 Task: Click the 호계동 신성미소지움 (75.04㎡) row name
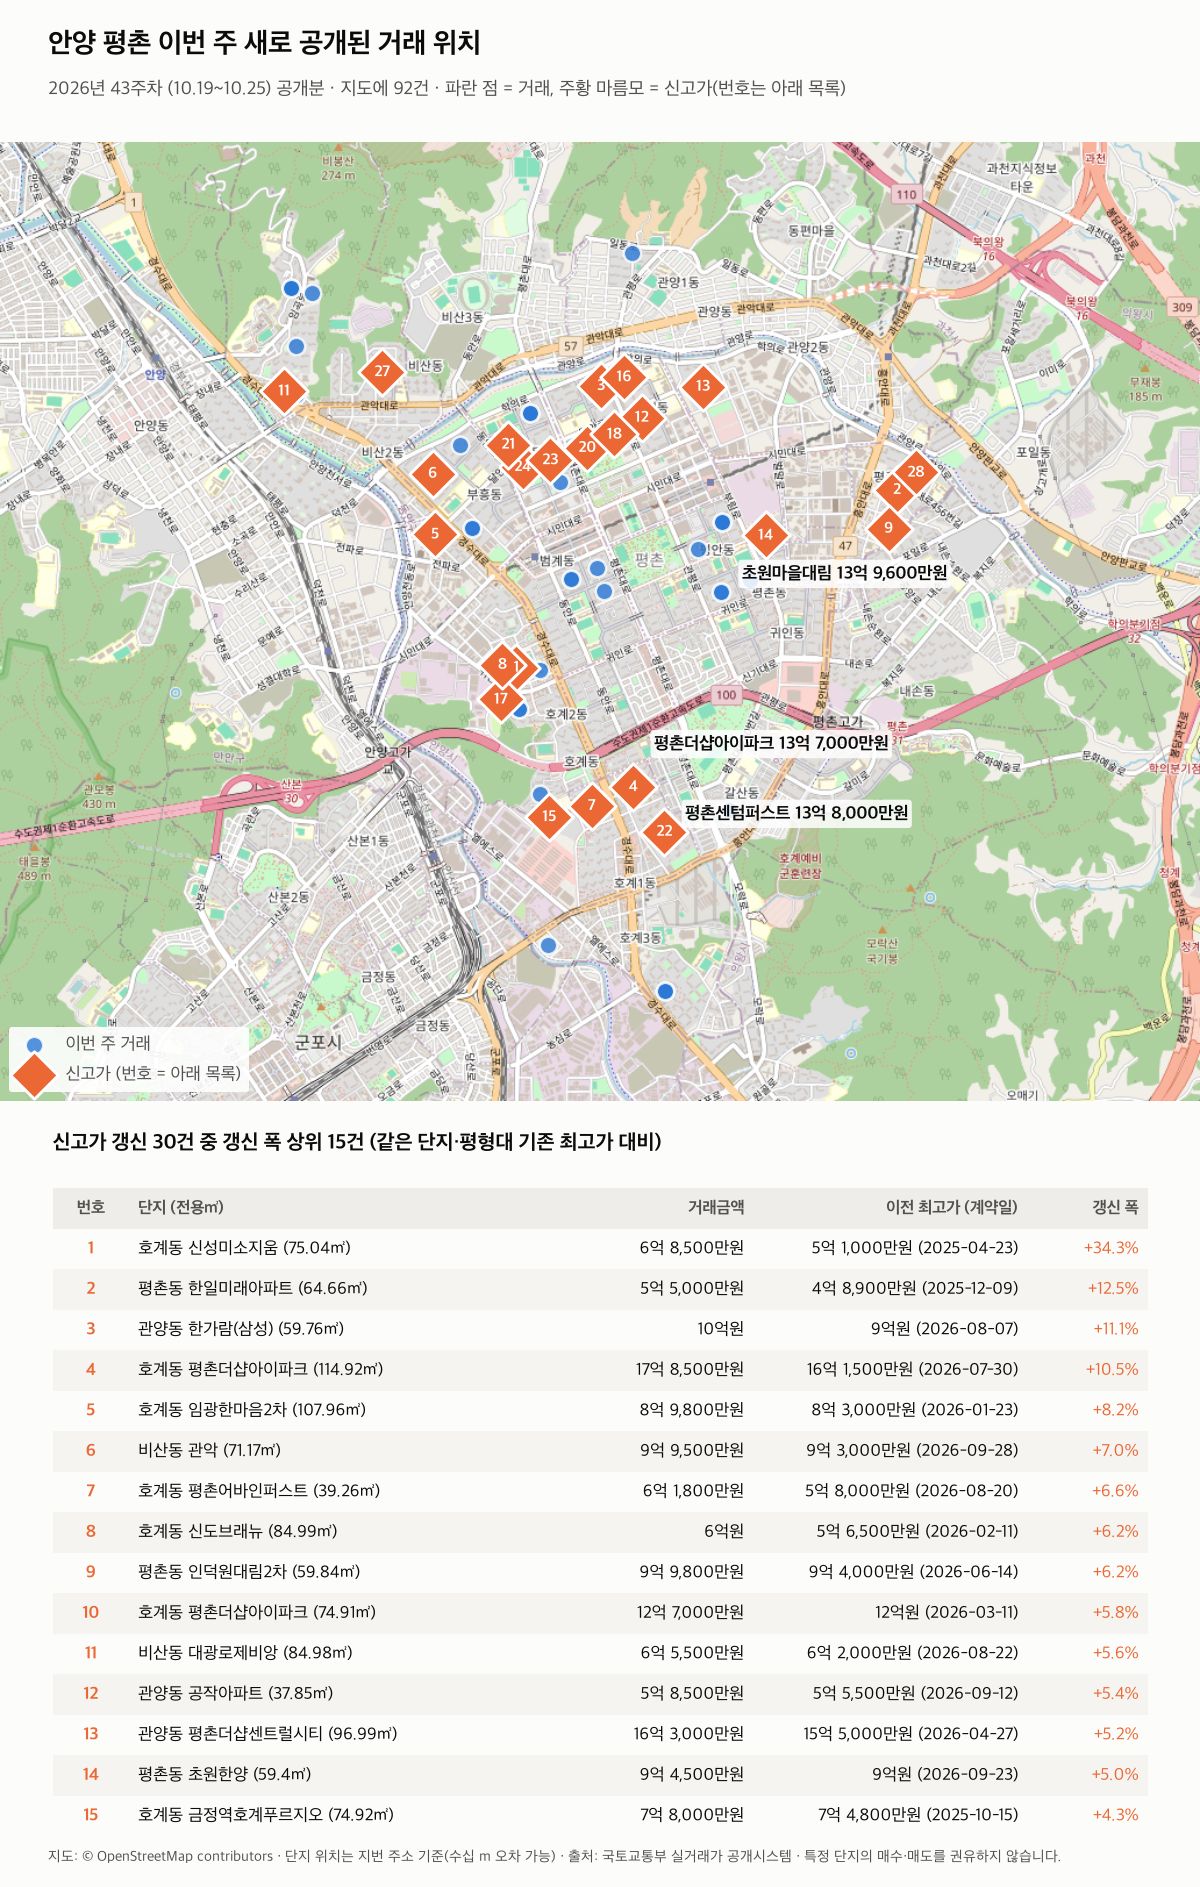[x=244, y=1248]
